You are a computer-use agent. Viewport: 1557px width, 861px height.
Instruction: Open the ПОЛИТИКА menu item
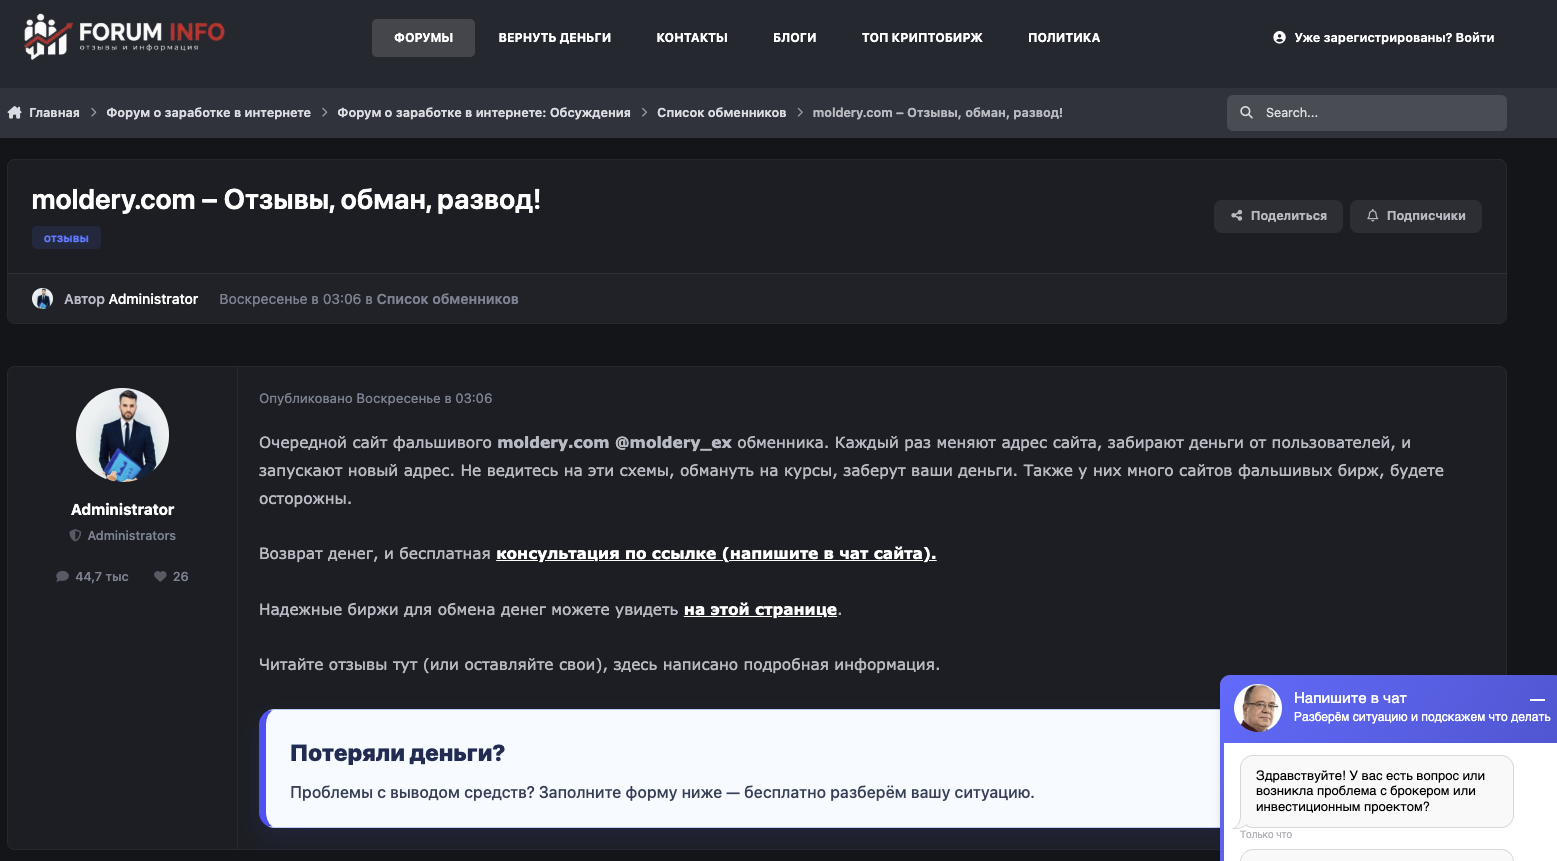(x=1064, y=38)
